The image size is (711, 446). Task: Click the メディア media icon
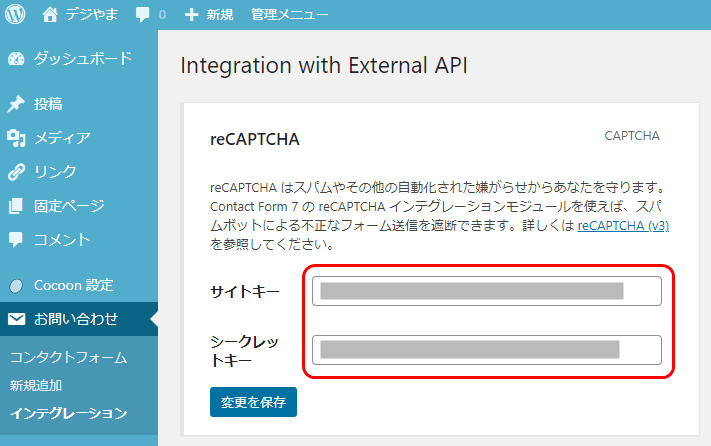(x=16, y=138)
